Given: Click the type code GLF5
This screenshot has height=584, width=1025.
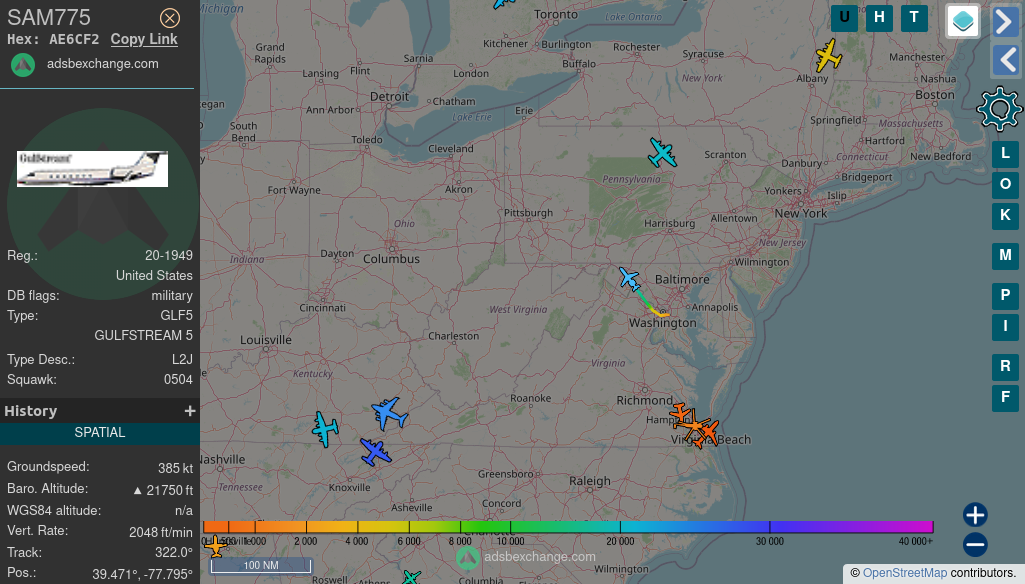Looking at the screenshot, I should point(176,316).
